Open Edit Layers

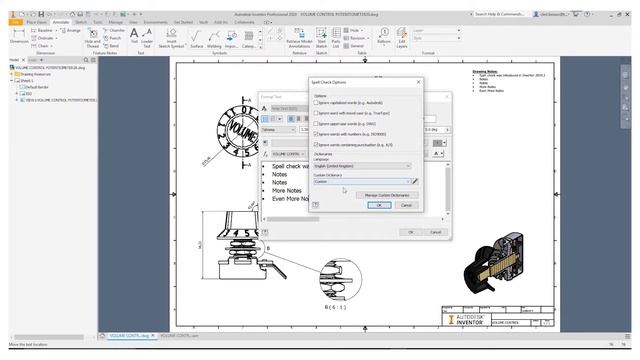402,38
